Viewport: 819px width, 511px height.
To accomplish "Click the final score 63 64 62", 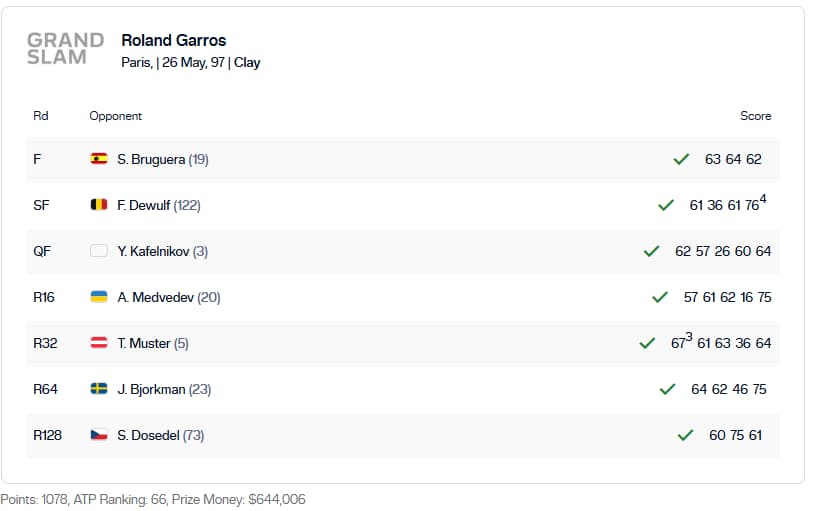I will [733, 159].
